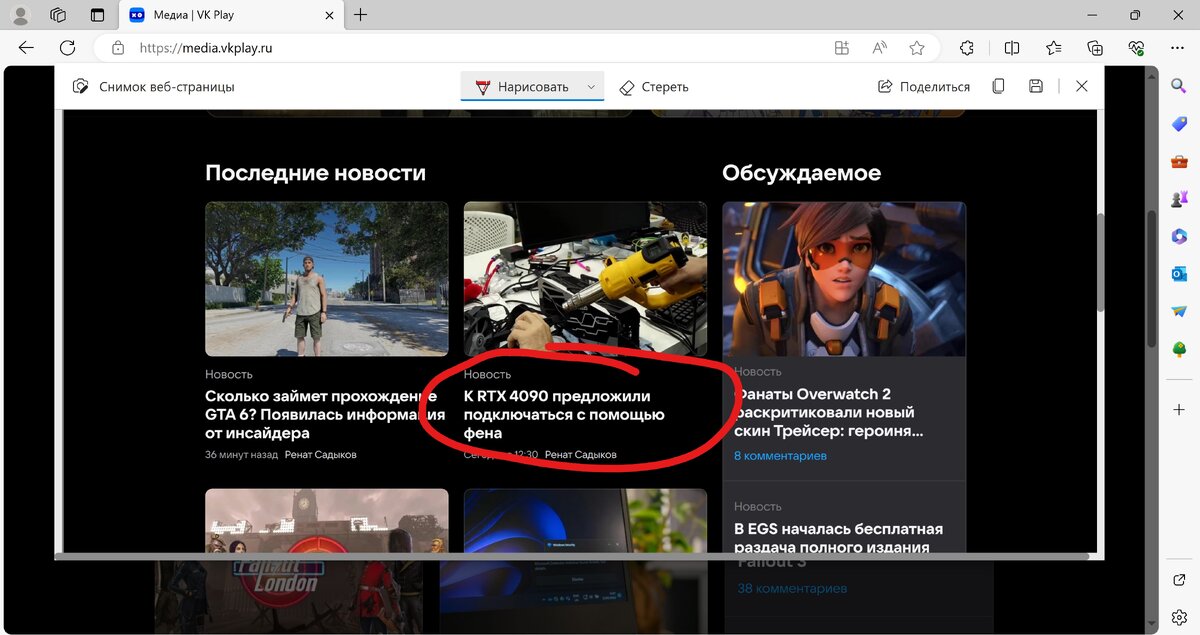Open the split screen icon in toolbar

pos(1011,47)
